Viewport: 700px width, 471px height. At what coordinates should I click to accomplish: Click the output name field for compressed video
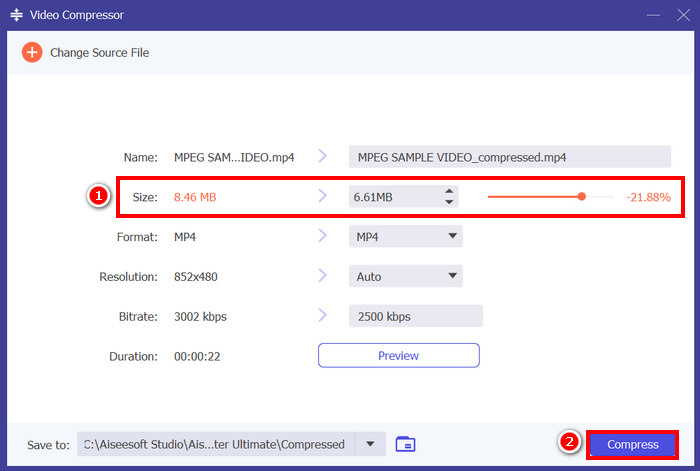tap(509, 157)
